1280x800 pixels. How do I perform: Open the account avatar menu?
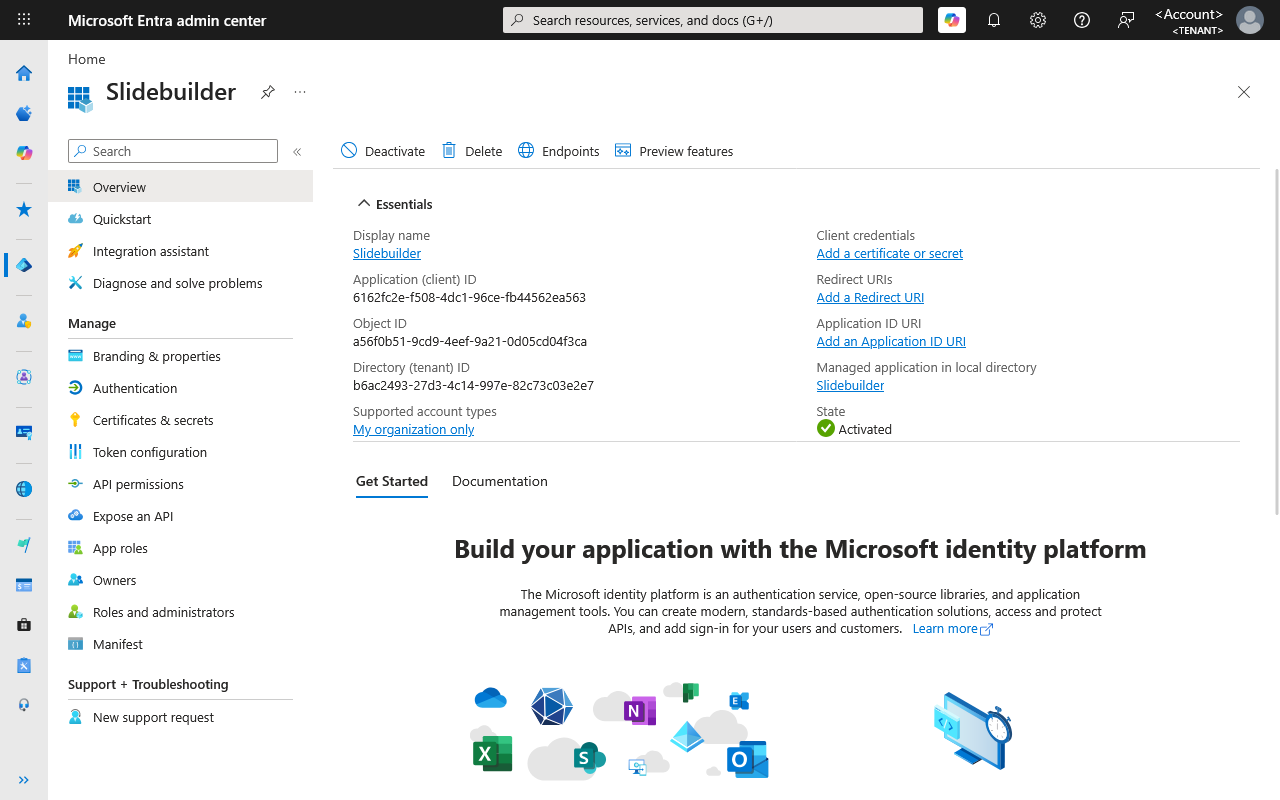click(1250, 20)
